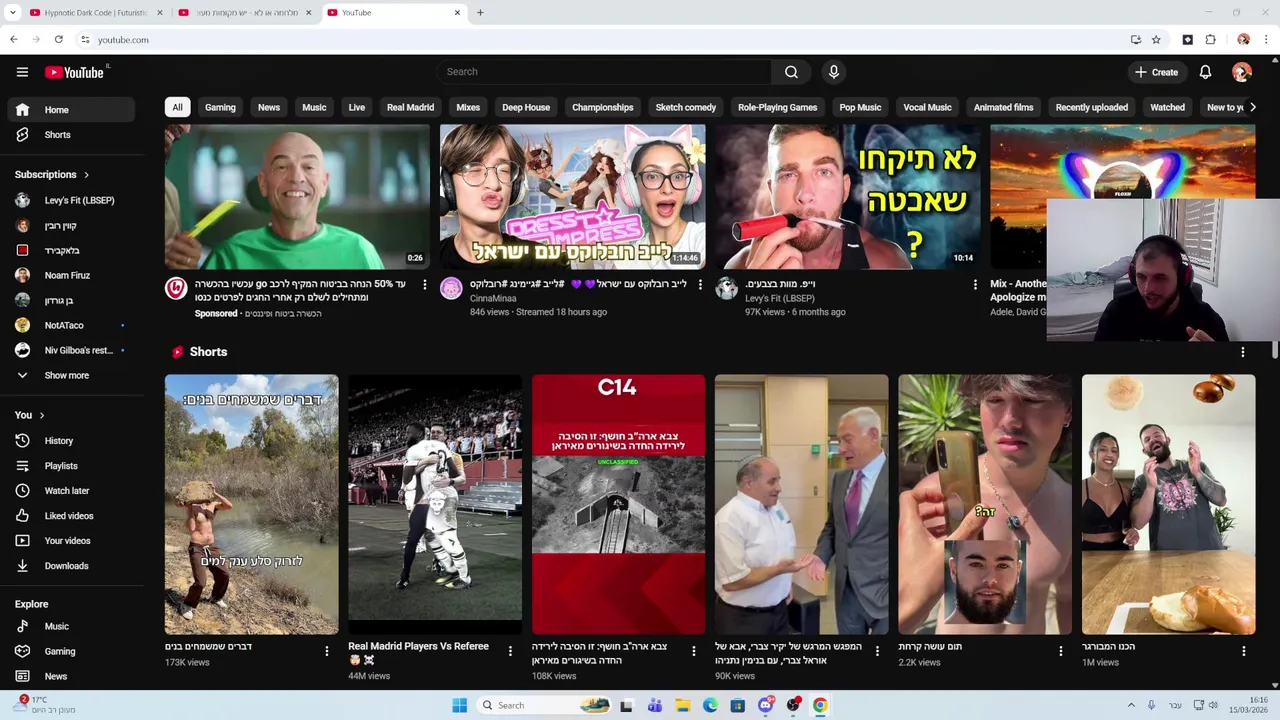Start voice search with microphone icon

point(833,72)
